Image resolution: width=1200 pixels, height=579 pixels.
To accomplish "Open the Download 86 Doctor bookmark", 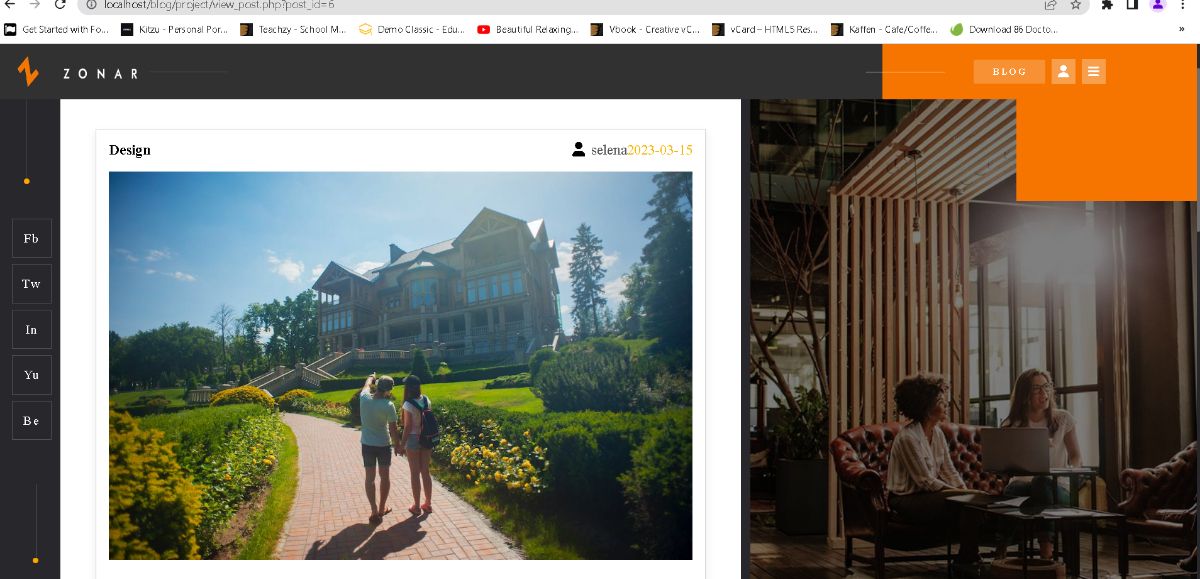I will pyautogui.click(x=1003, y=29).
